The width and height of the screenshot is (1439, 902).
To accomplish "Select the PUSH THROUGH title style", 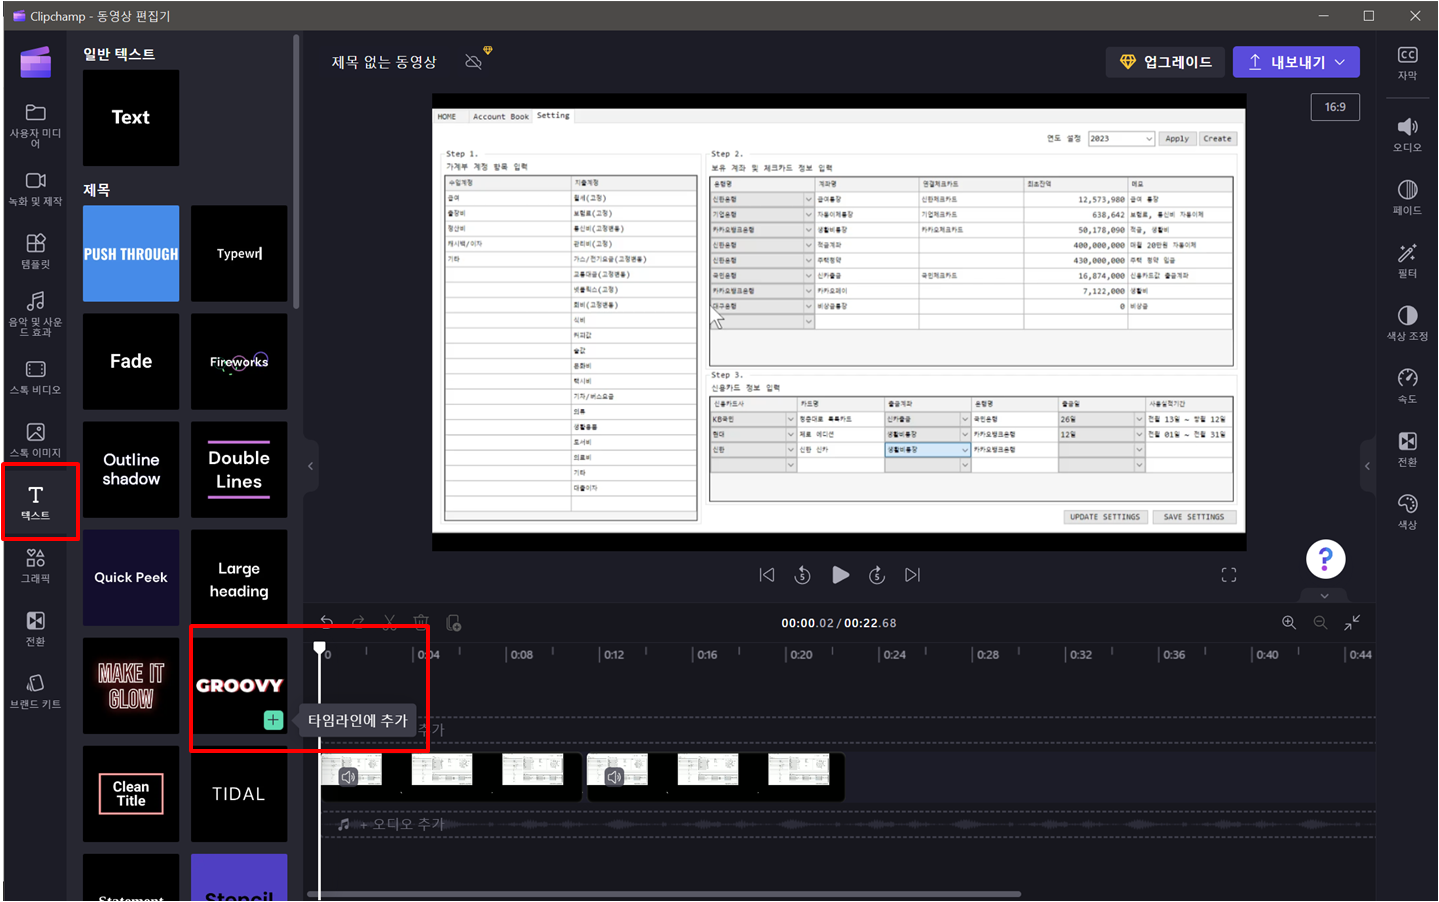I will point(131,254).
